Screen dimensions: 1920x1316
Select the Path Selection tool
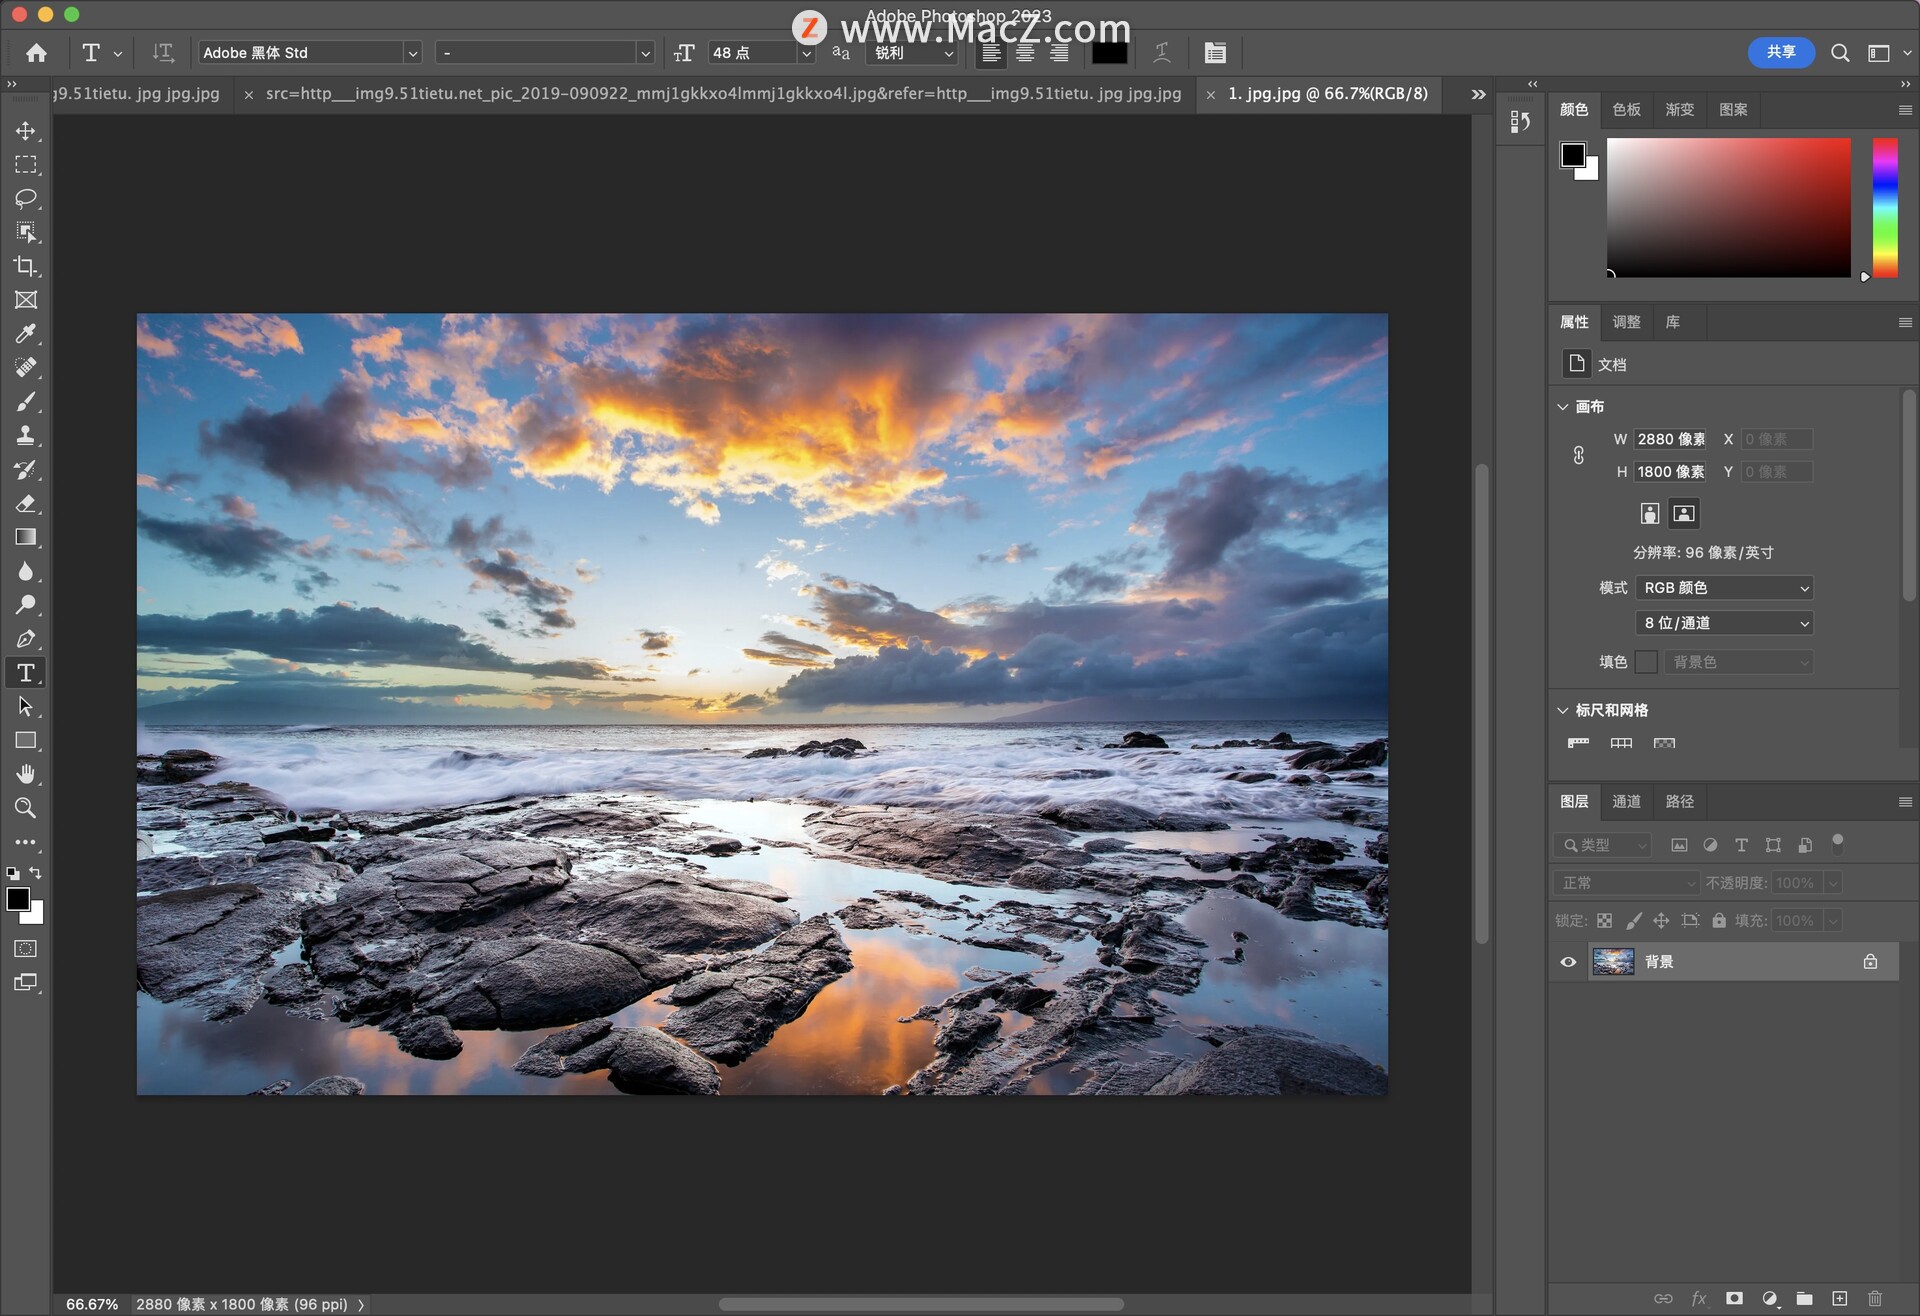click(x=26, y=707)
